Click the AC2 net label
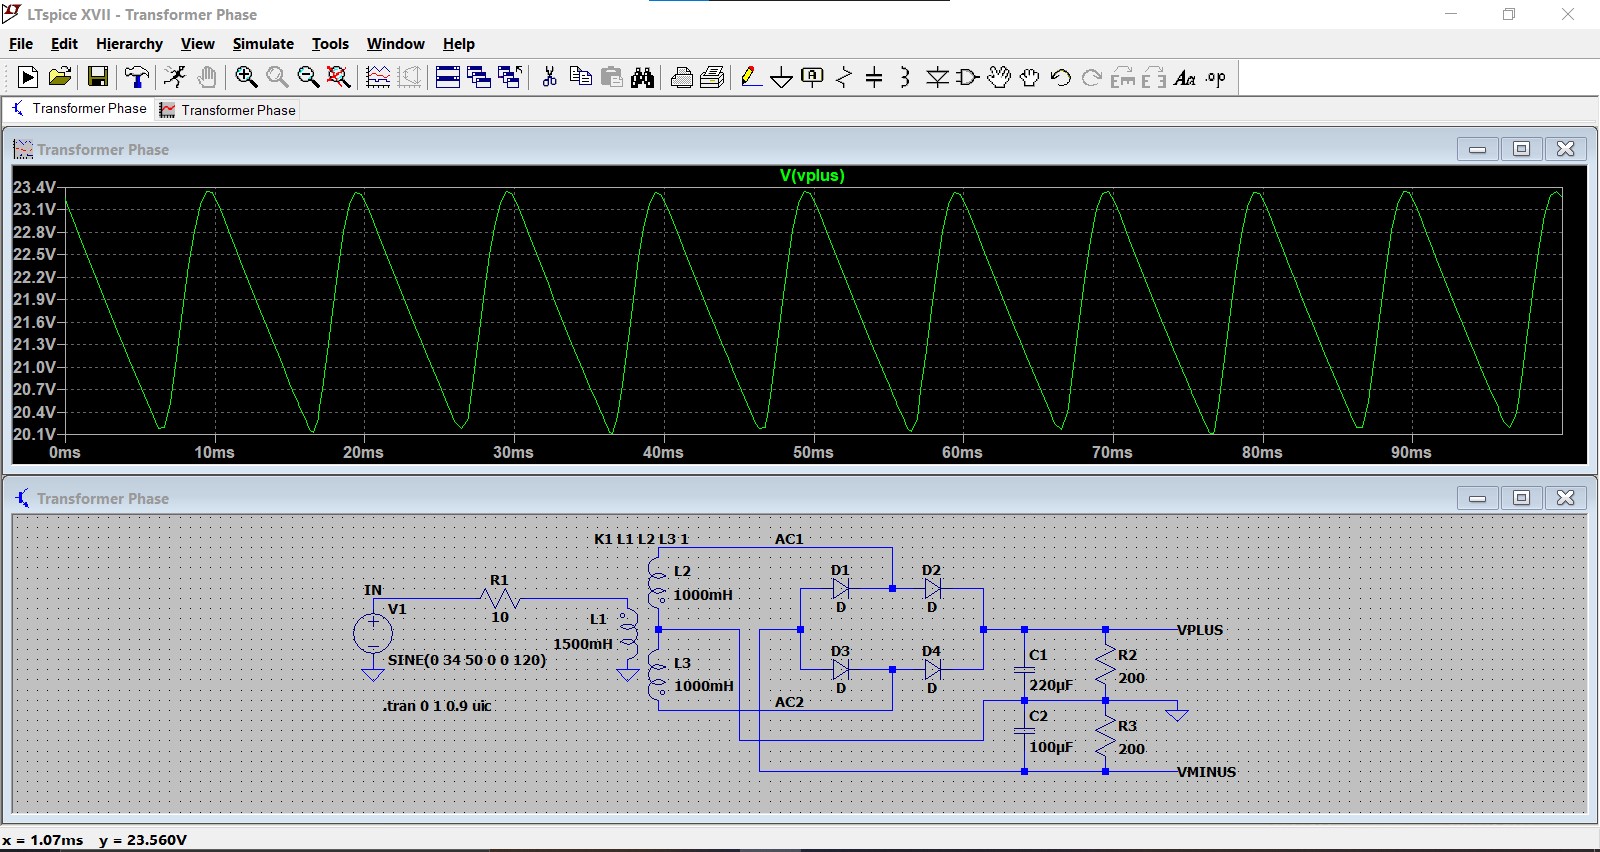1600x852 pixels. (789, 702)
